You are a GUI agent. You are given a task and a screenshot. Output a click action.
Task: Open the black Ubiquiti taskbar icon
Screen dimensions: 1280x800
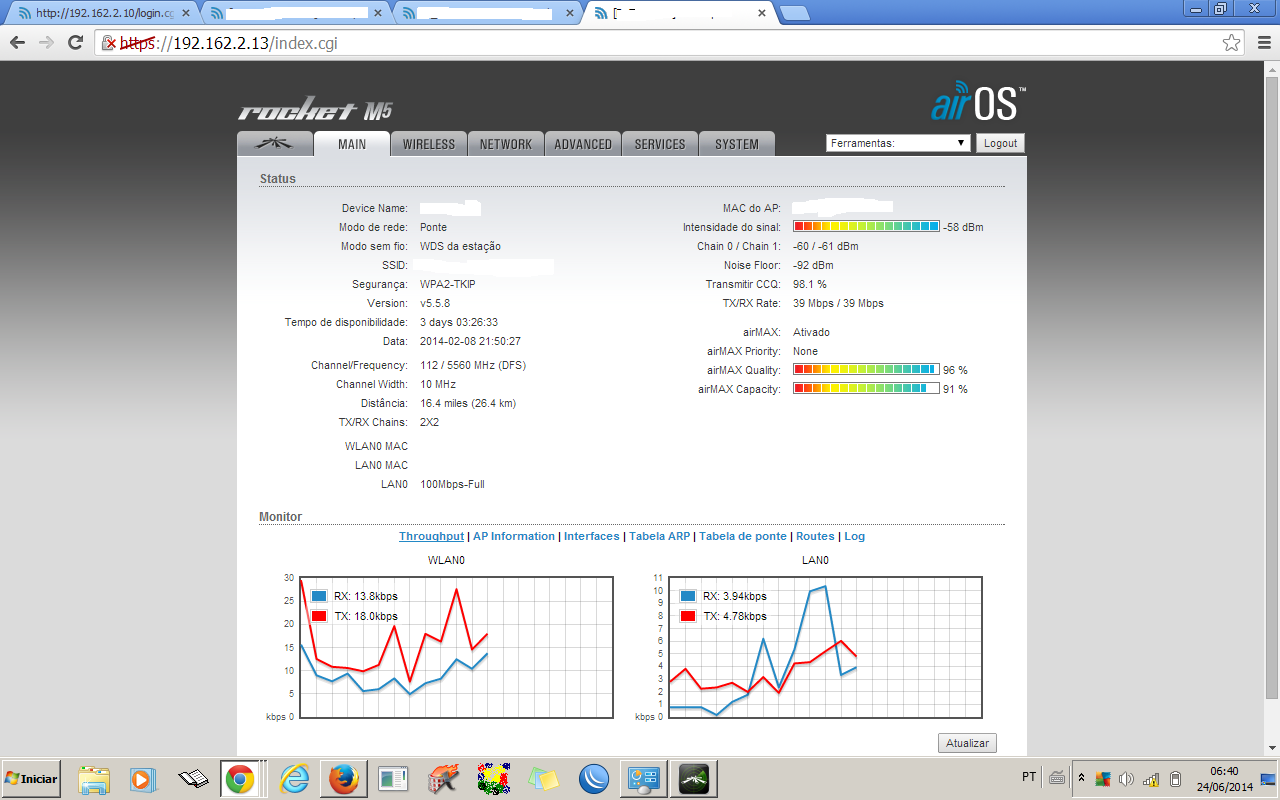click(693, 778)
